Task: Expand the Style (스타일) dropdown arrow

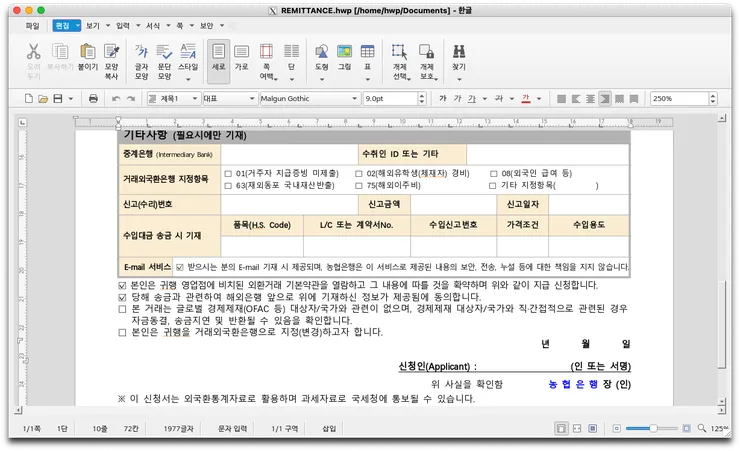Action: coord(188,79)
